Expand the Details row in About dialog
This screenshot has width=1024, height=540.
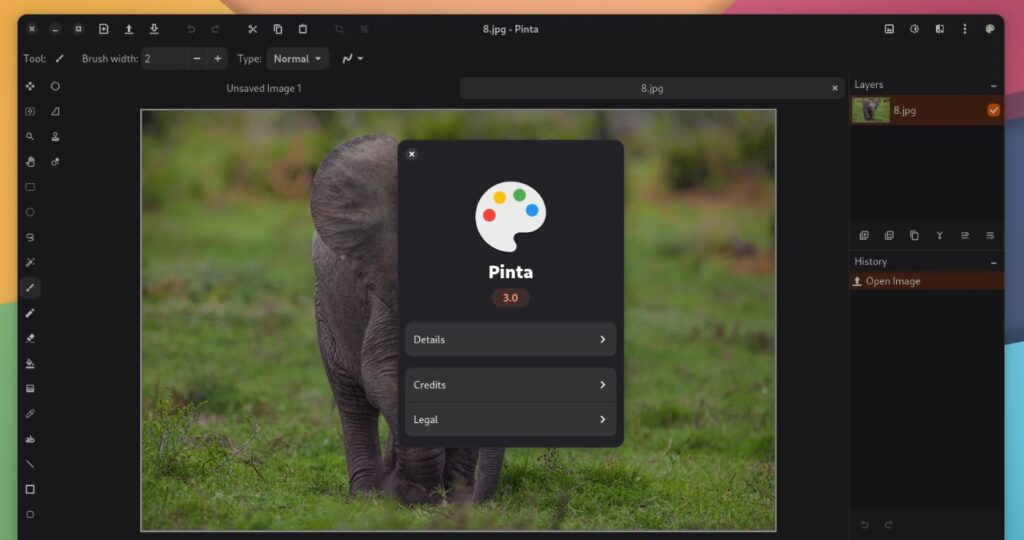coord(510,340)
